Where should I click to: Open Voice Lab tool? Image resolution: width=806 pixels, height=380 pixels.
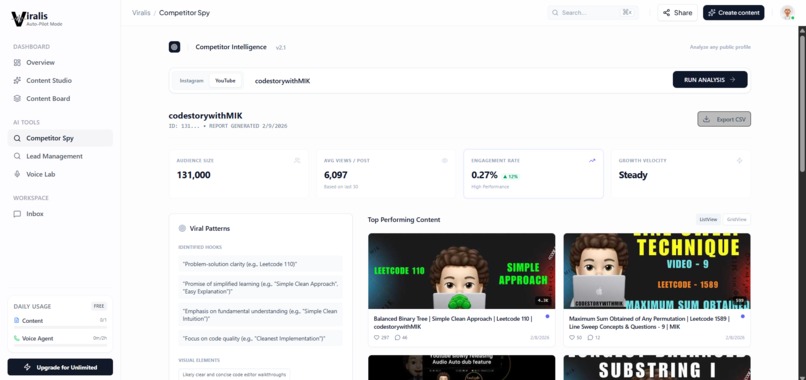click(x=60, y=174)
